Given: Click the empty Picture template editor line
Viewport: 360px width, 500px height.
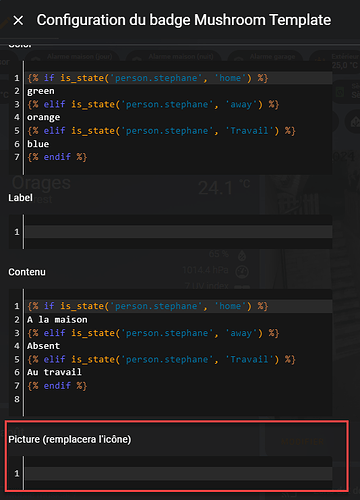Looking at the screenshot, I should click(179, 473).
